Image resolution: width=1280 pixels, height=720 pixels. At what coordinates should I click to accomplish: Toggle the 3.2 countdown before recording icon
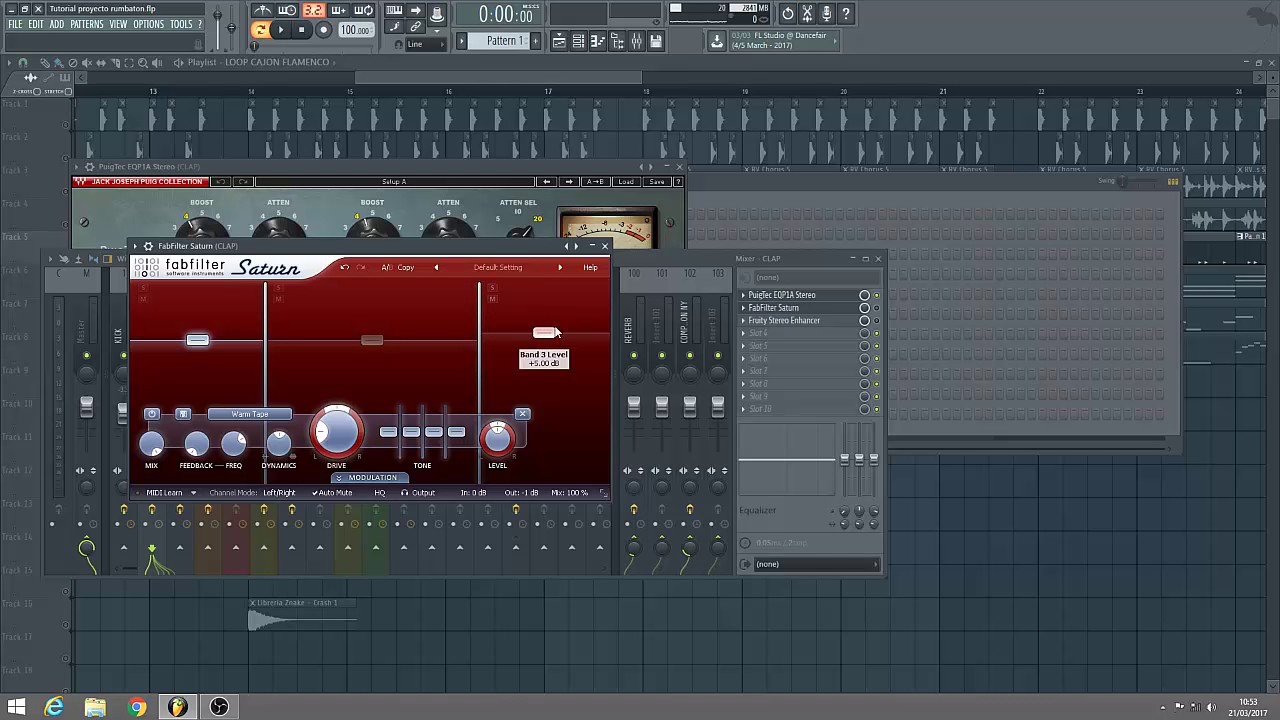[x=313, y=11]
